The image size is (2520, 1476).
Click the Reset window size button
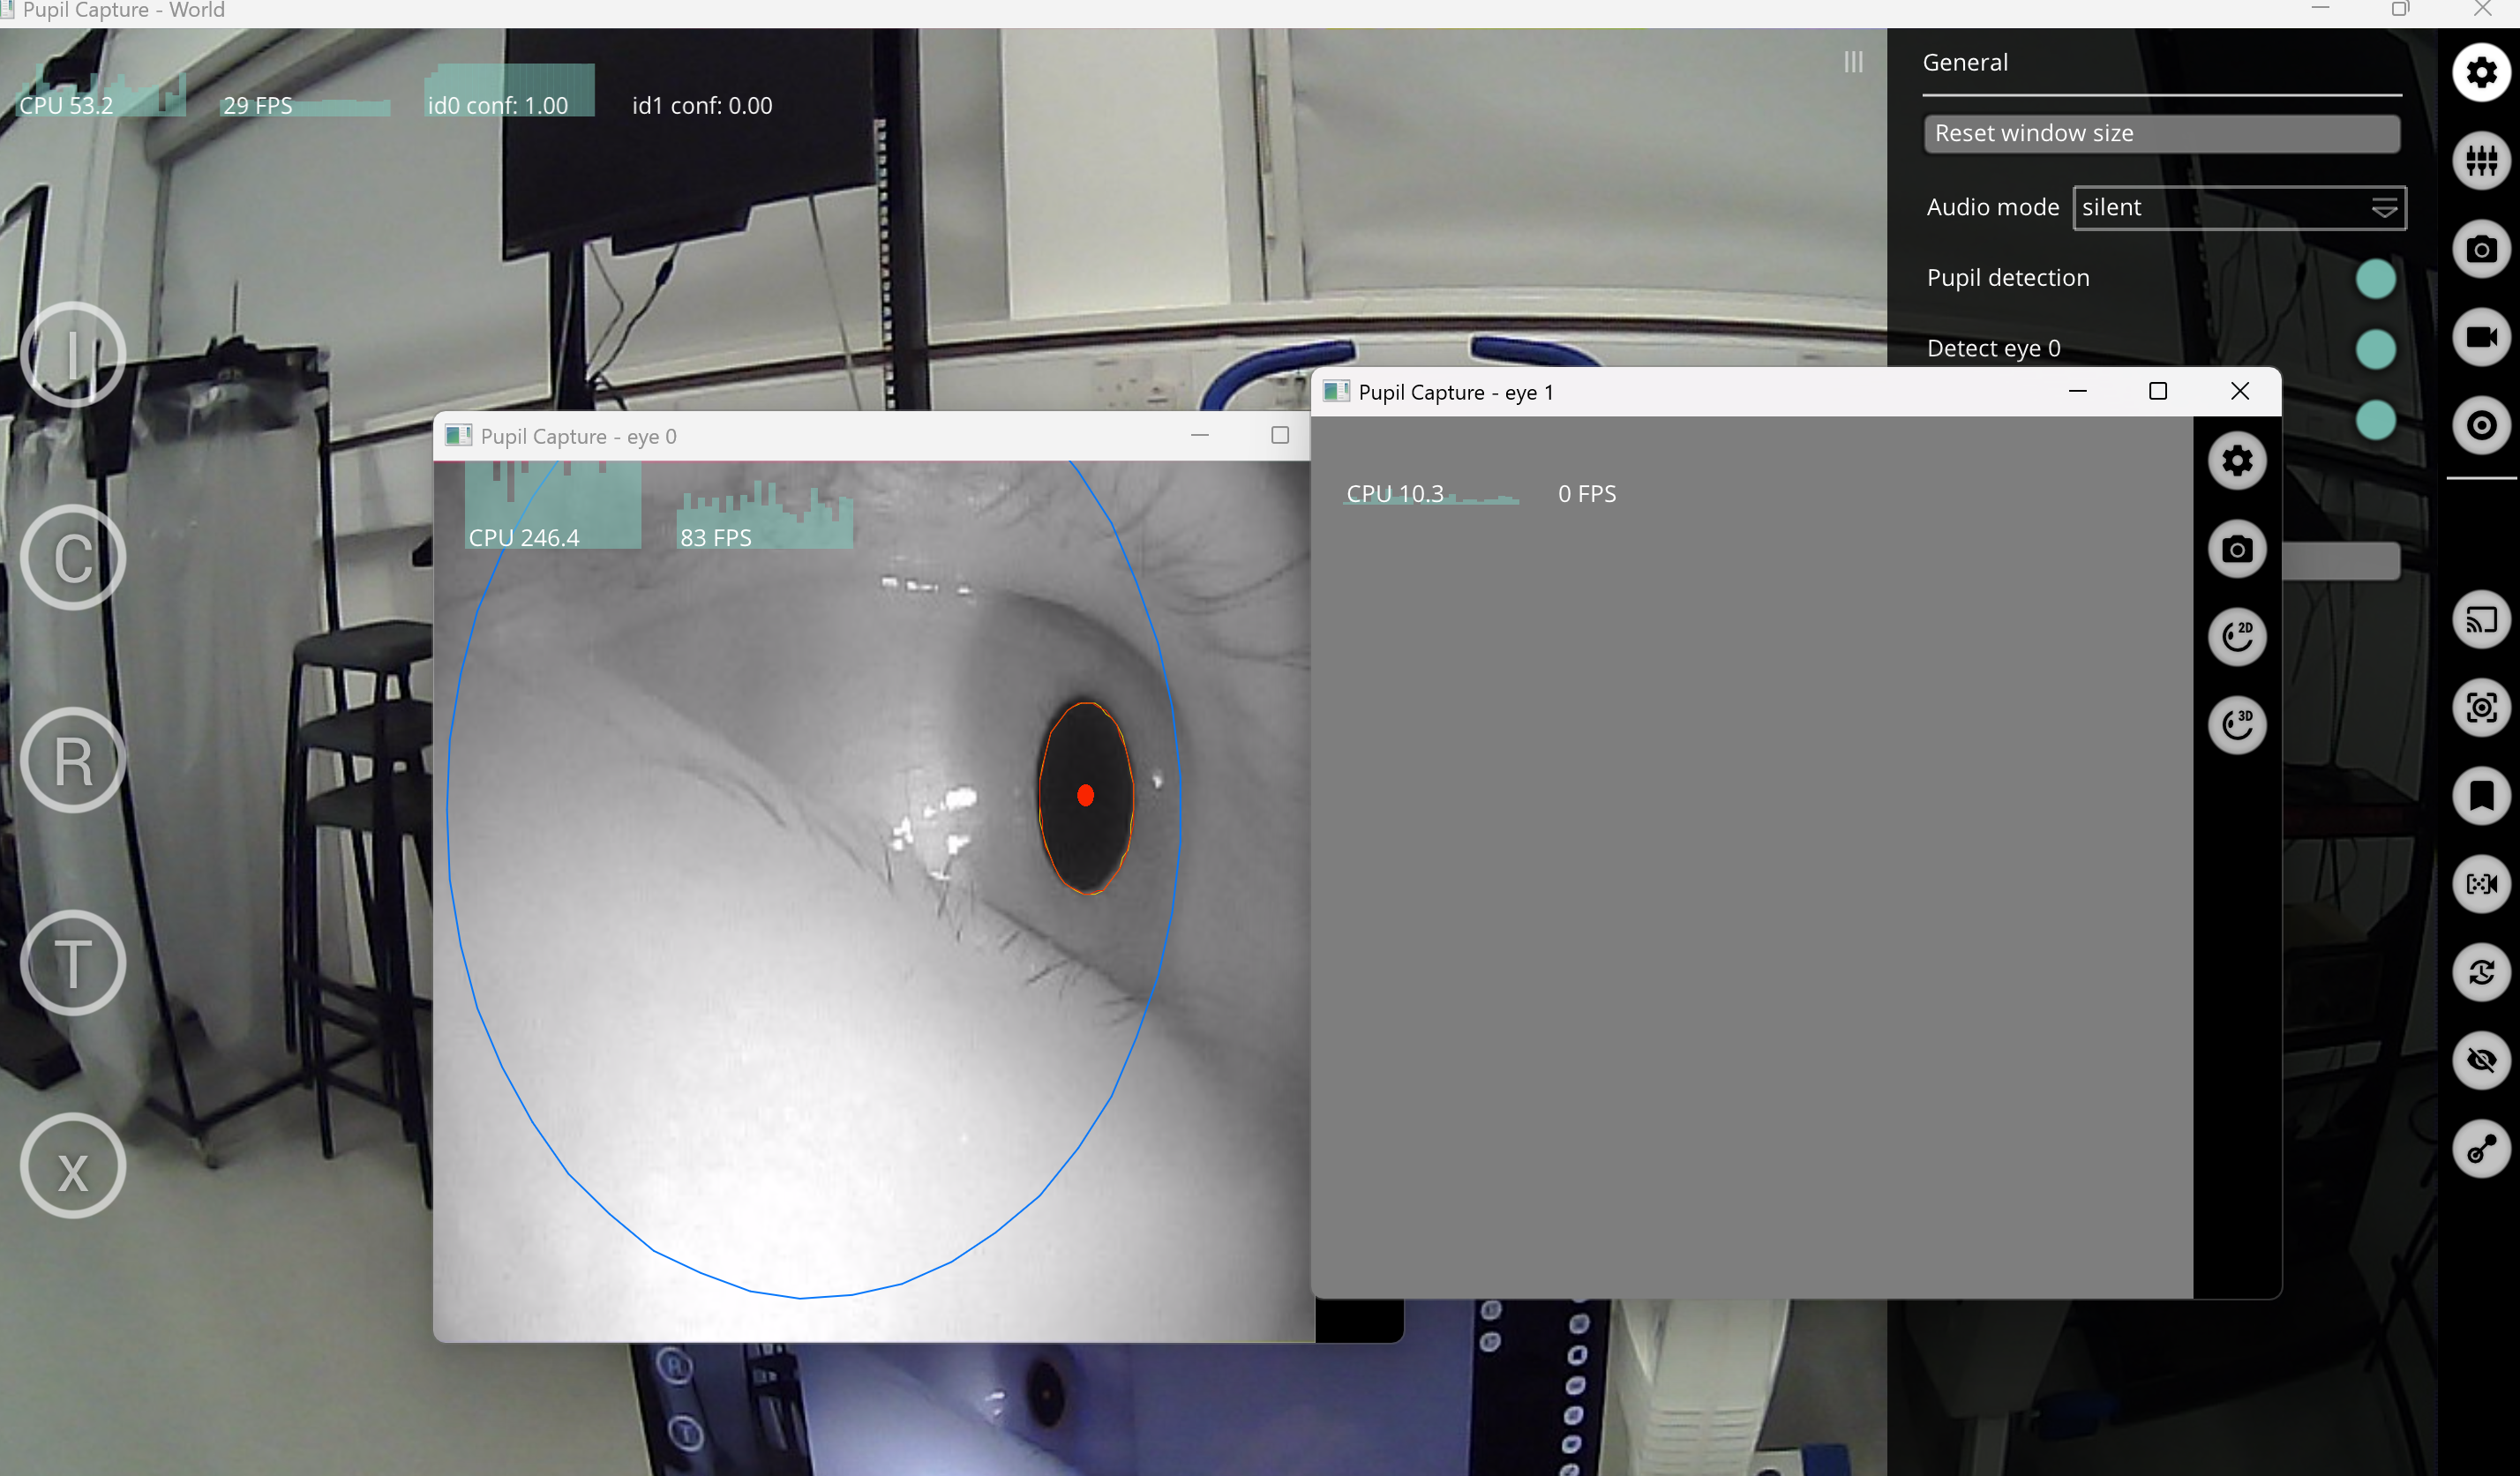point(2161,134)
